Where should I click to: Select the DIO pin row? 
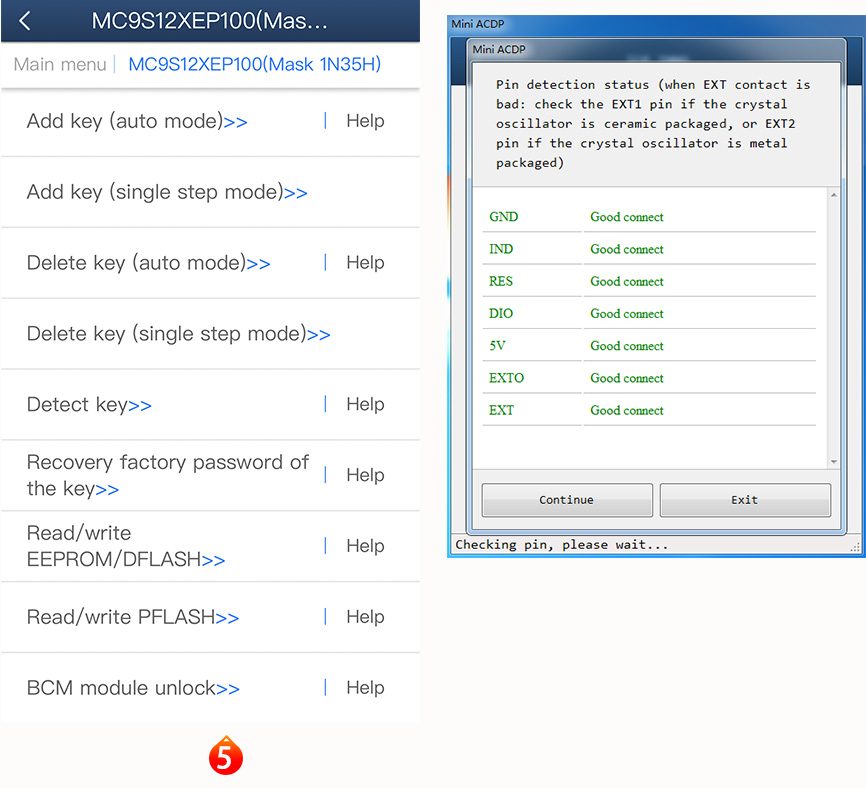tap(650, 314)
